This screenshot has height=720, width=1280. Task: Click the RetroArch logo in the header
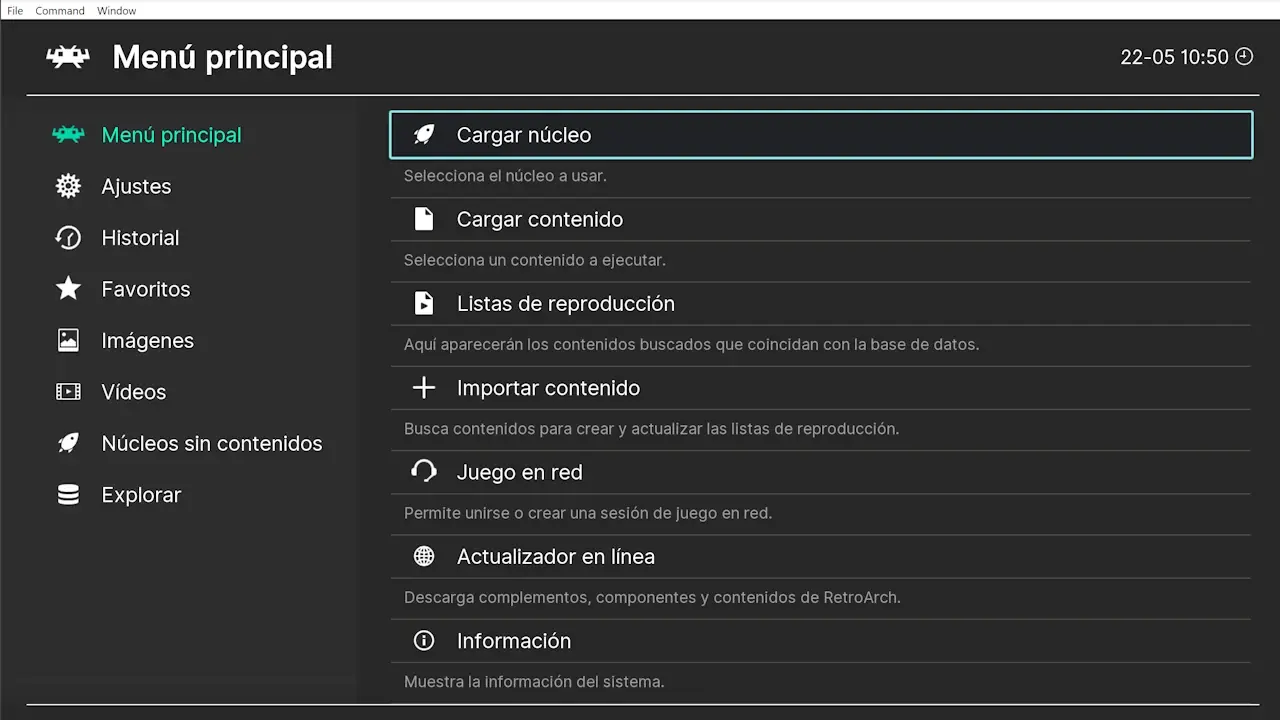(67, 57)
